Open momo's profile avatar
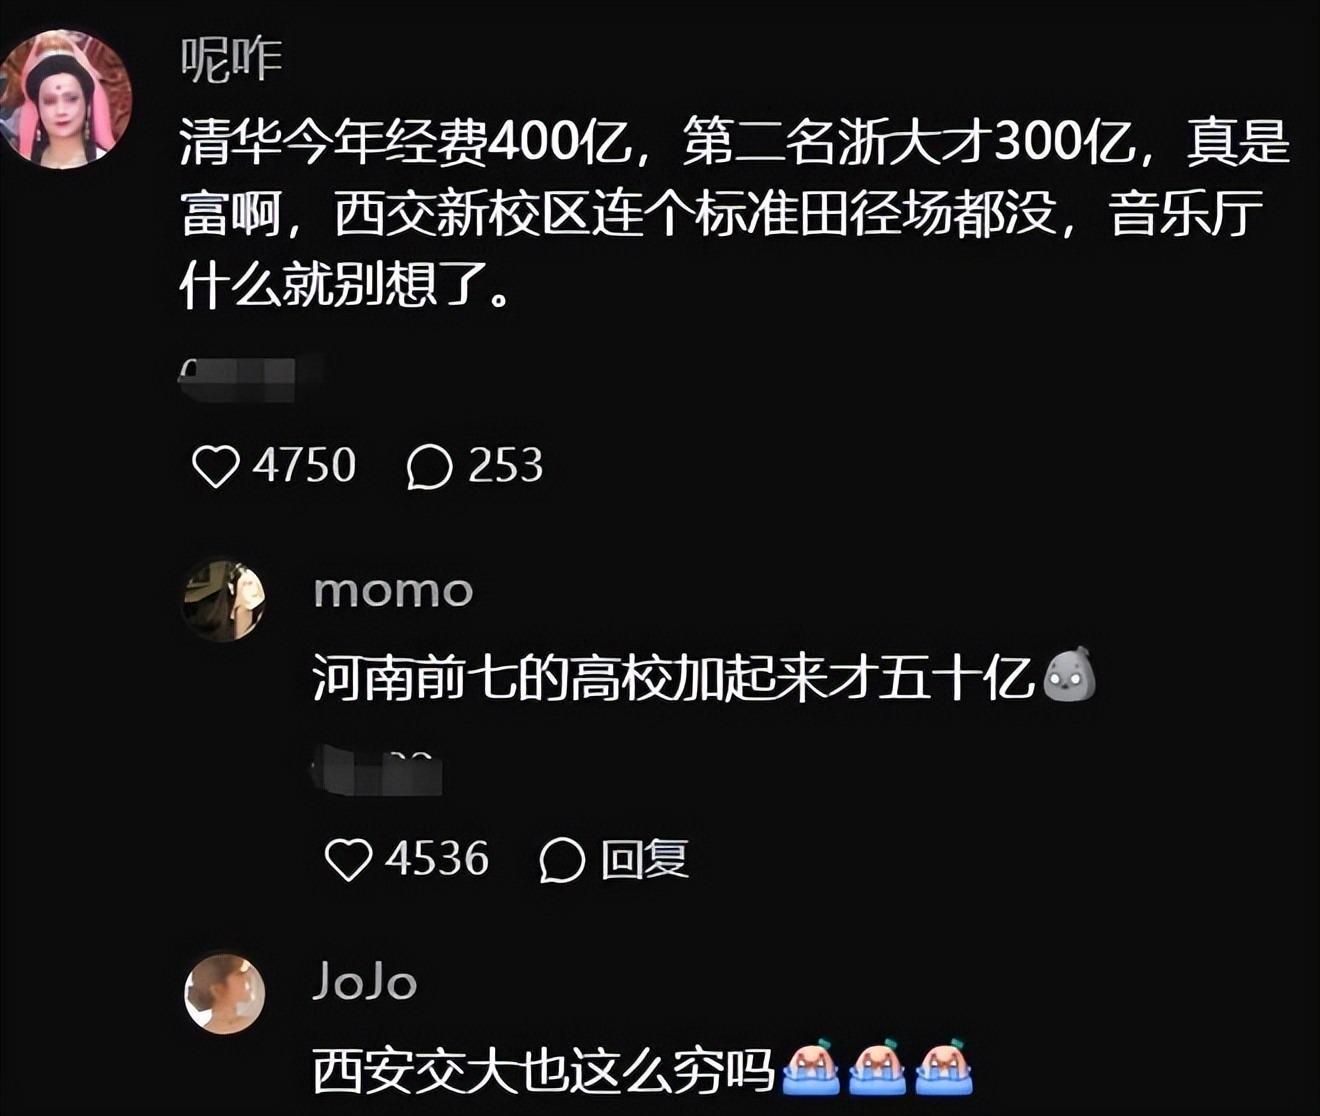The image size is (1320, 1116). (x=224, y=600)
